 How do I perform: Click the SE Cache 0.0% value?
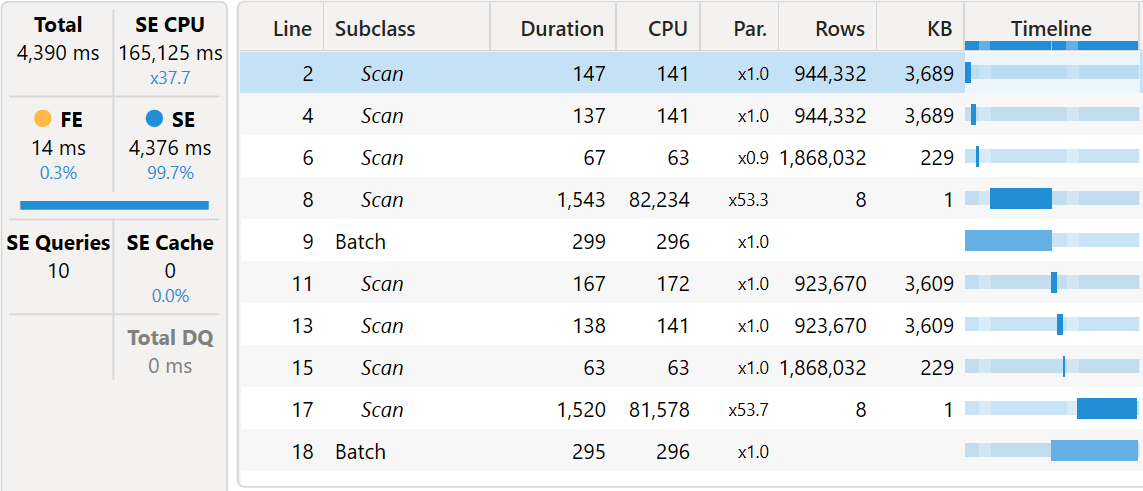coord(170,296)
